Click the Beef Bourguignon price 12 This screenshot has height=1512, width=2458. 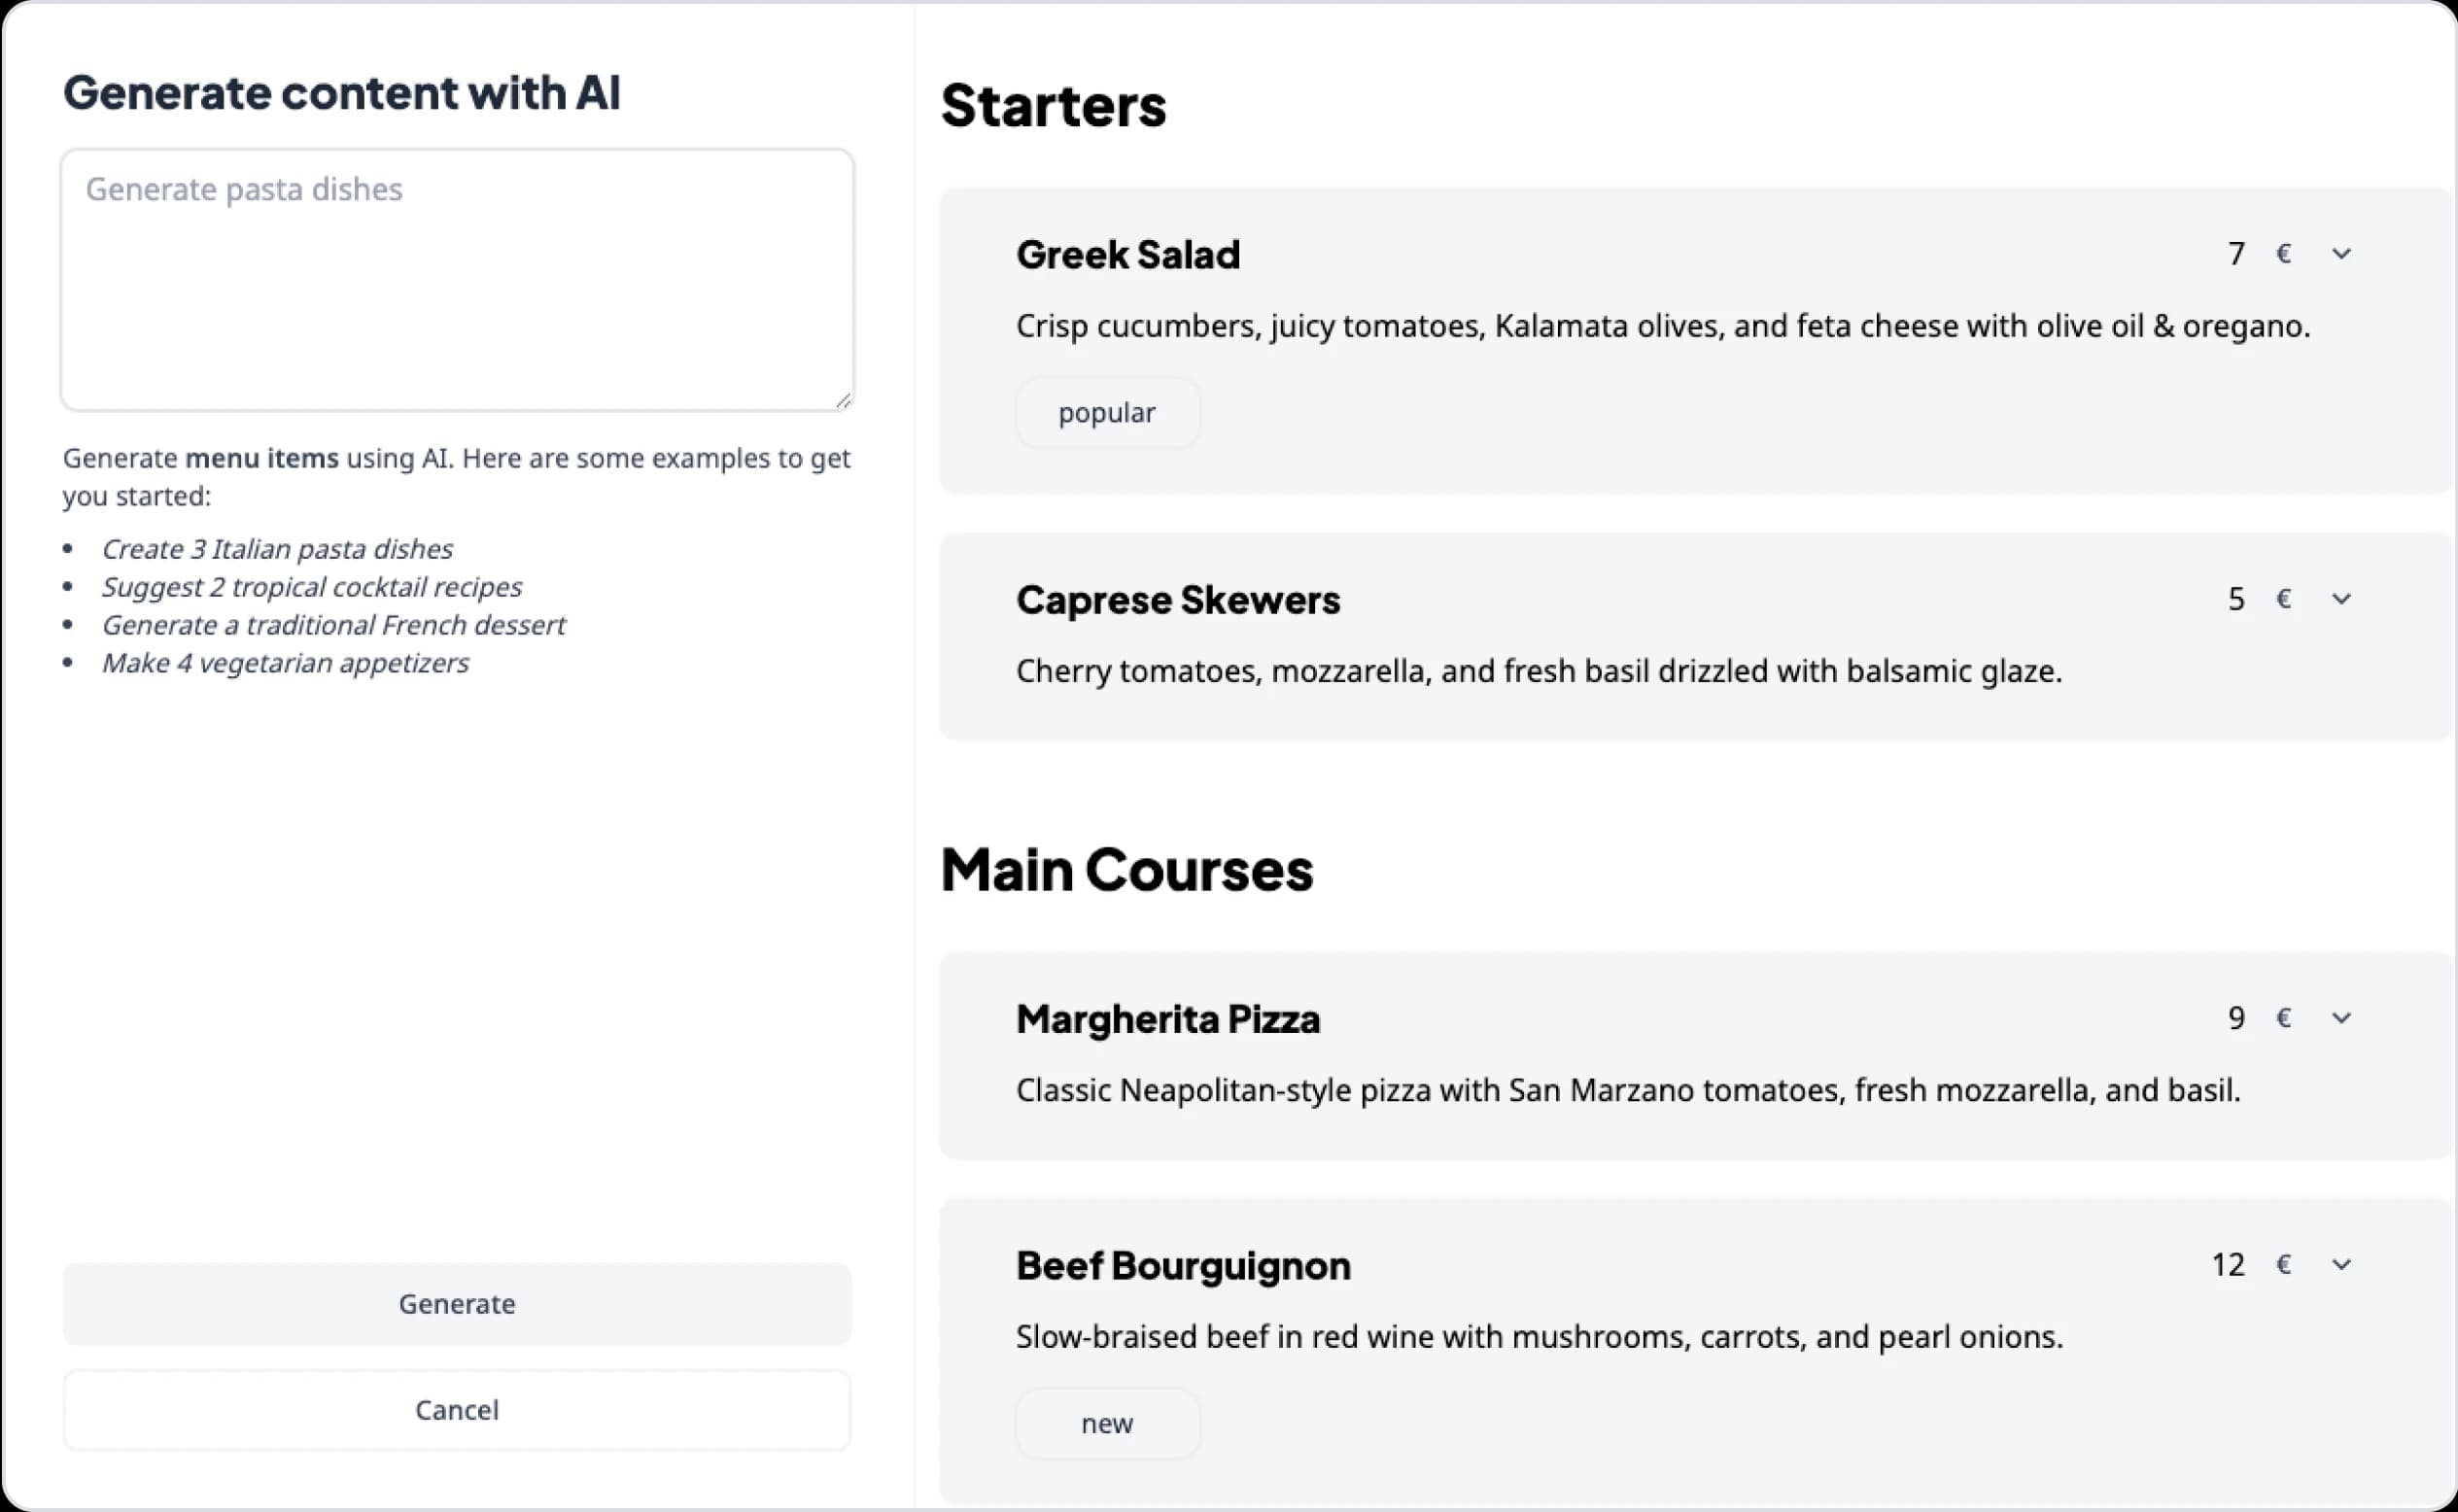pos(2228,1265)
